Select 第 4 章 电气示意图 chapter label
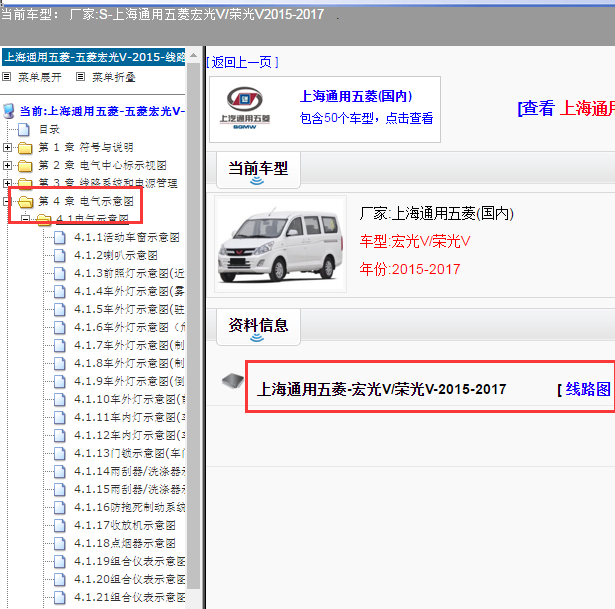Image resolution: width=615 pixels, height=609 pixels. pyautogui.click(x=86, y=202)
